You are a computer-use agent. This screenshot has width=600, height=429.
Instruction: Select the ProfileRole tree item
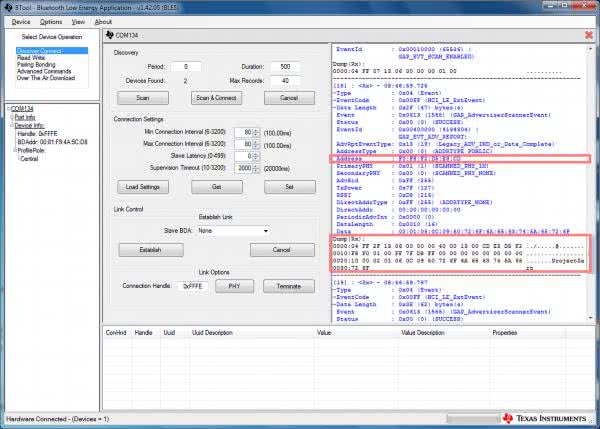(x=30, y=150)
